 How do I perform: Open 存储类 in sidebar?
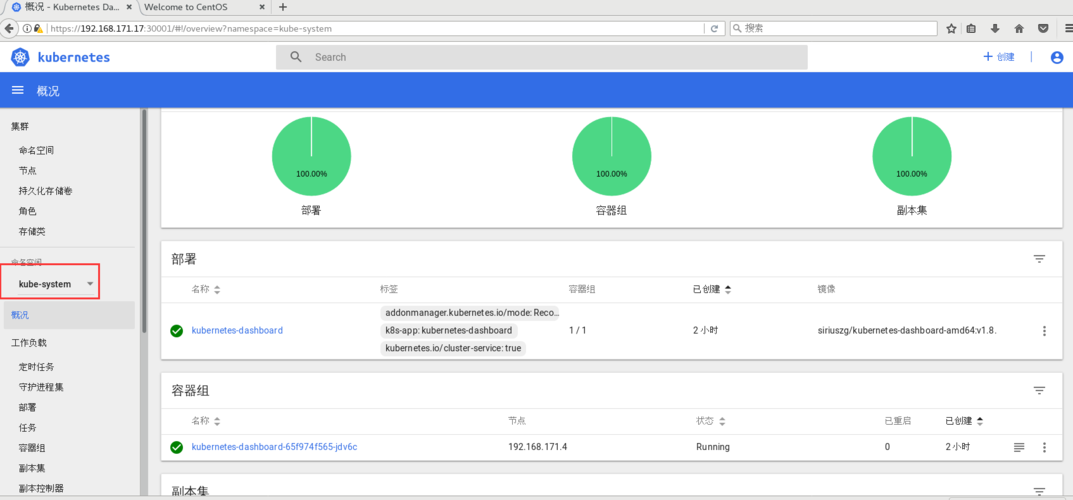(x=32, y=232)
